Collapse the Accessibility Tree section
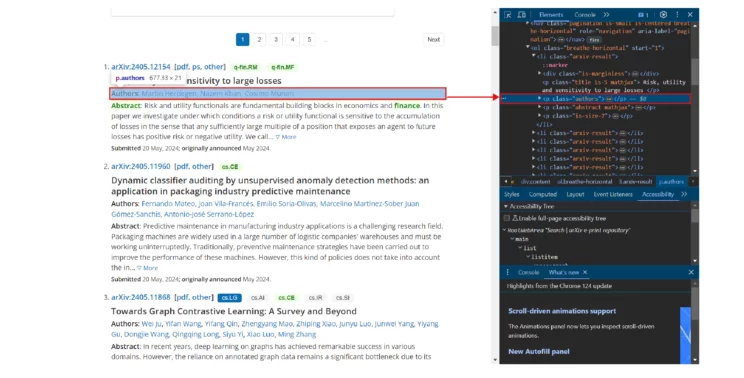This screenshot has width=744, height=378. click(x=506, y=206)
